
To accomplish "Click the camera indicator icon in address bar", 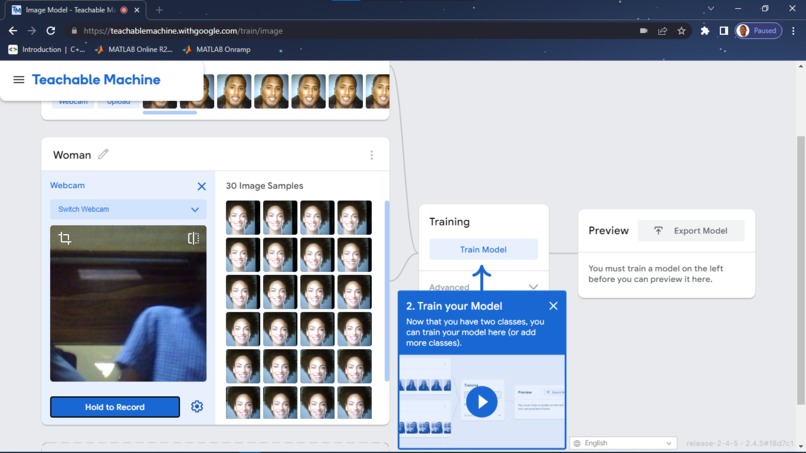I will (x=644, y=31).
